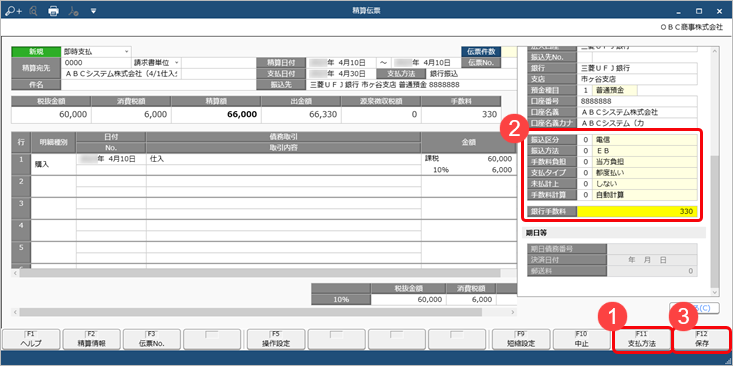This screenshot has height=366, width=733.
Task: Click the 支払方法 value 銀行振込
Action: pos(444,73)
